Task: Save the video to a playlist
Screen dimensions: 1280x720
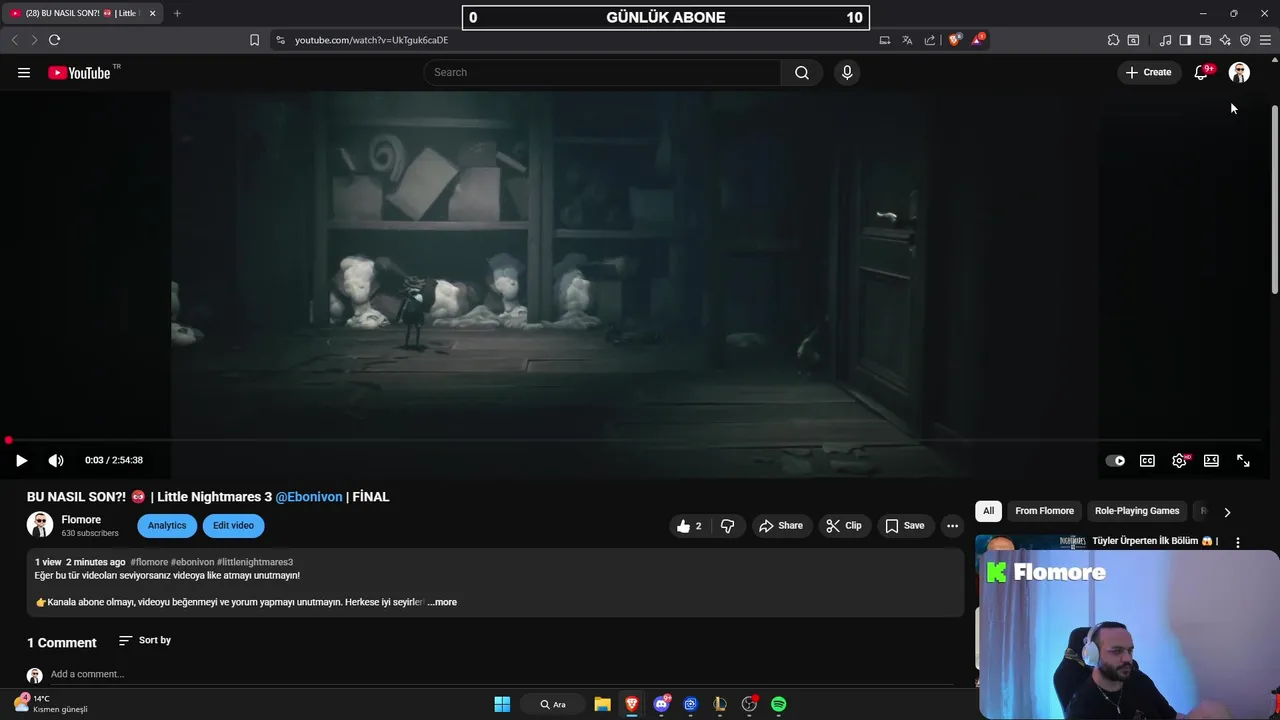Action: pyautogui.click(x=905, y=526)
